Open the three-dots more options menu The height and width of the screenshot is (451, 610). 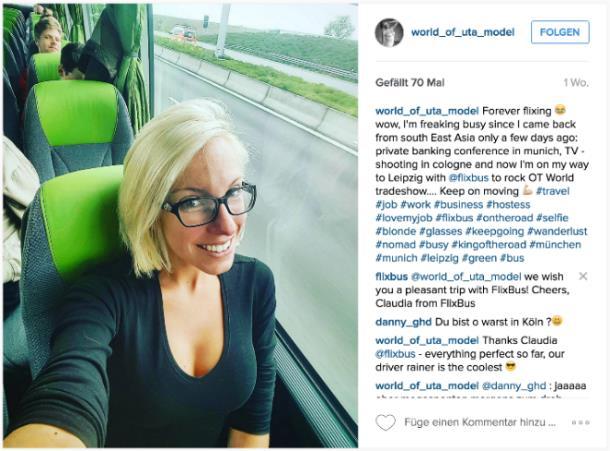[580, 422]
